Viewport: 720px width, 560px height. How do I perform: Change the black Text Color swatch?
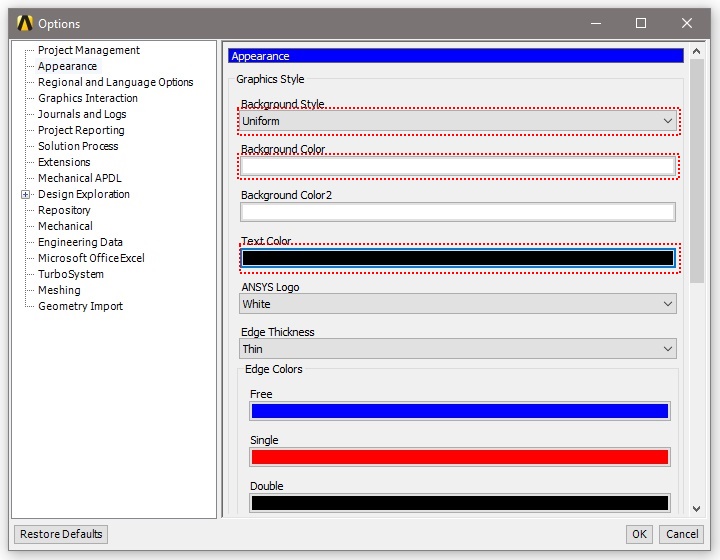click(x=458, y=258)
